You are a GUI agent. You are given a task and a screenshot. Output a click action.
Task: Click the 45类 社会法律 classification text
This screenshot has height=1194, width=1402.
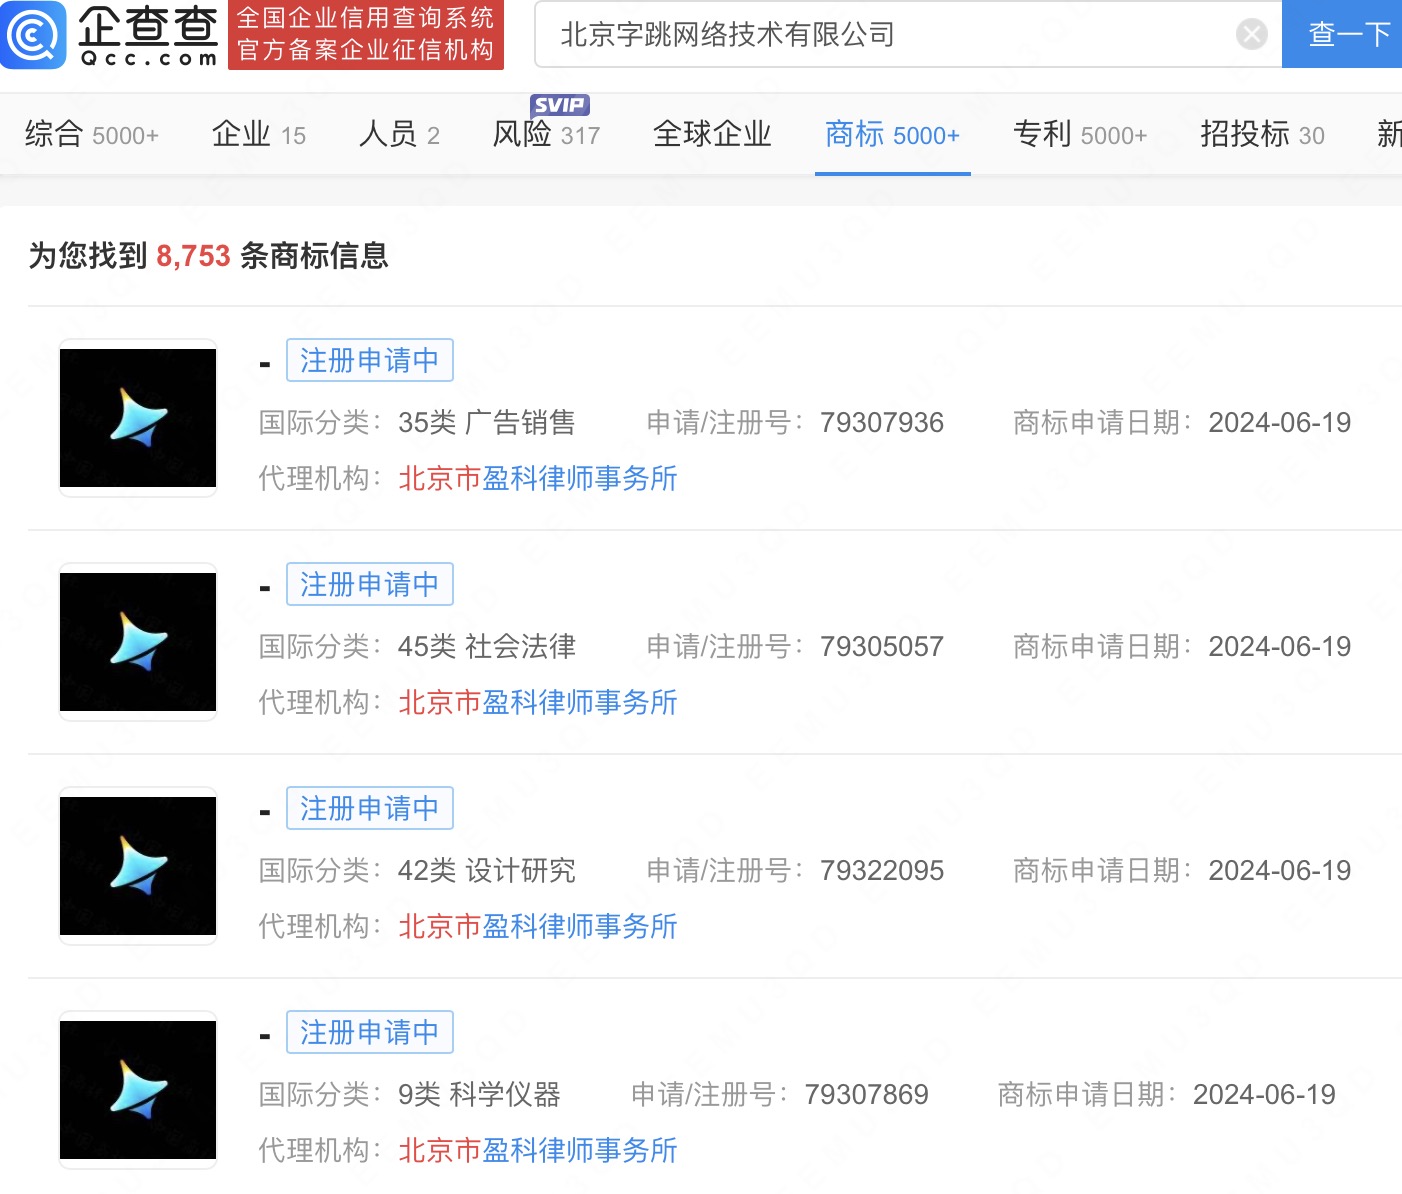(x=487, y=647)
